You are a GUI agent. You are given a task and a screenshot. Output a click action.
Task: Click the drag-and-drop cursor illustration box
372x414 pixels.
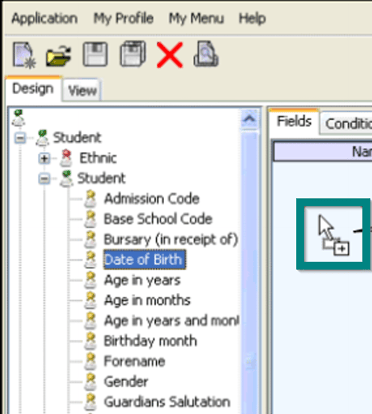click(x=333, y=234)
